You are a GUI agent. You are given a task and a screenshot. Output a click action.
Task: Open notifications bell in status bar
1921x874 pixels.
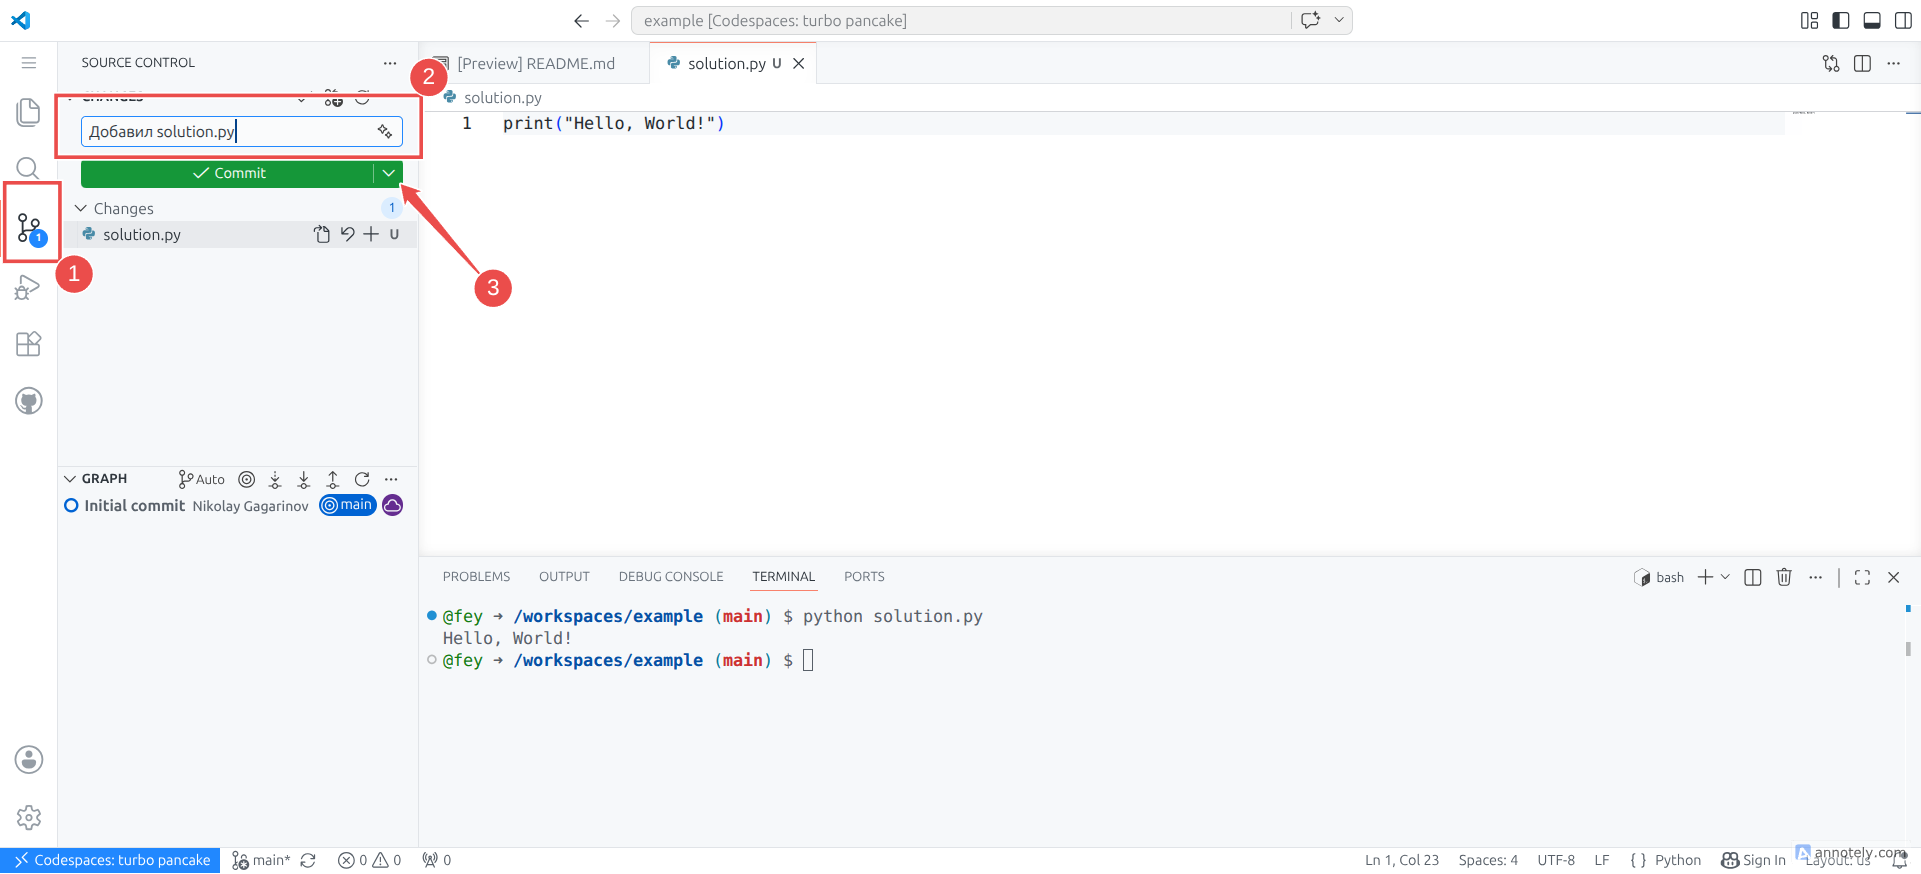[1899, 860]
